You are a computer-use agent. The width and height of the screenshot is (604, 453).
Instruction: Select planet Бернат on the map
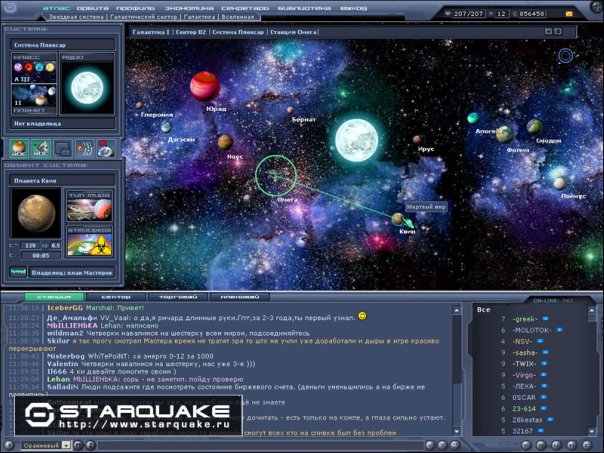tap(291, 110)
